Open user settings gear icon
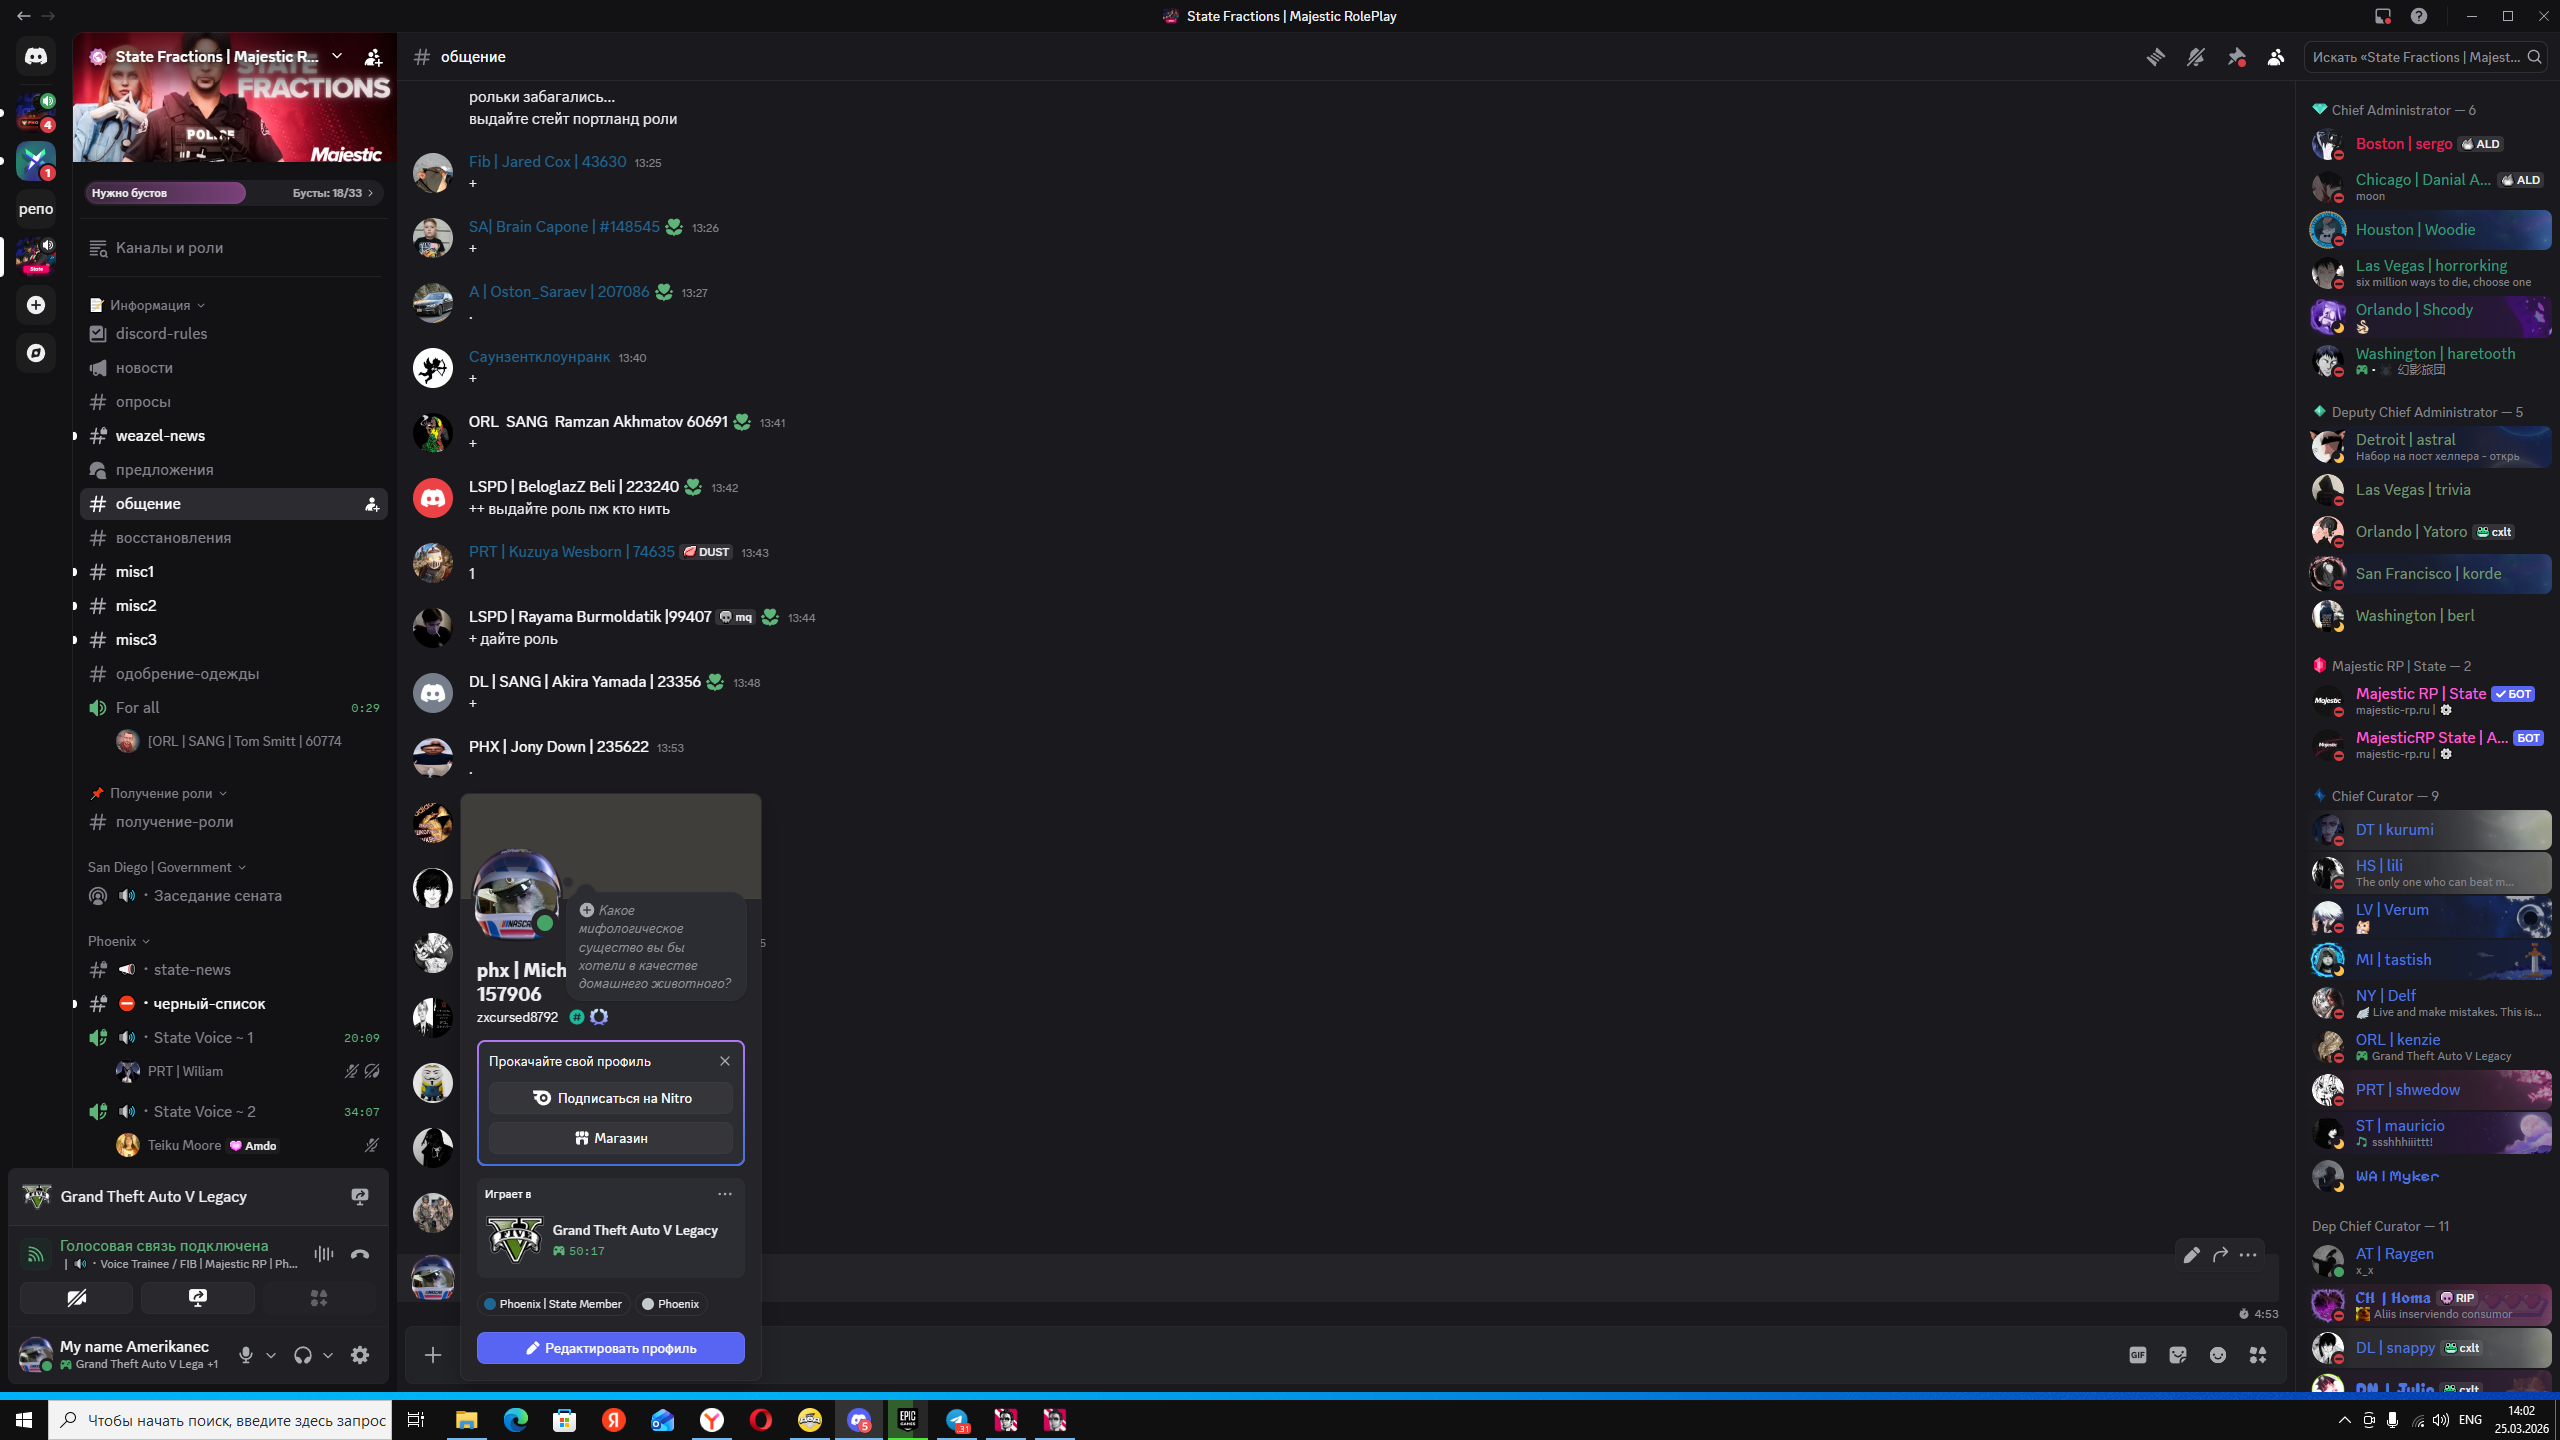 click(360, 1355)
